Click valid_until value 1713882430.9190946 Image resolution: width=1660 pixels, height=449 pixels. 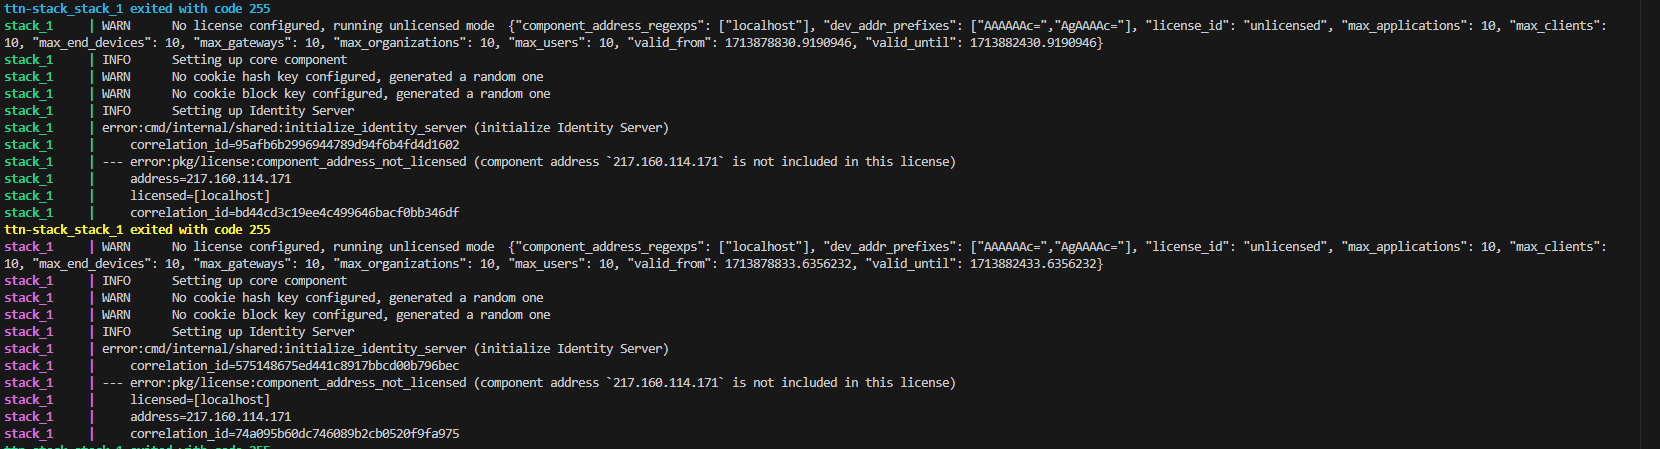click(1033, 43)
